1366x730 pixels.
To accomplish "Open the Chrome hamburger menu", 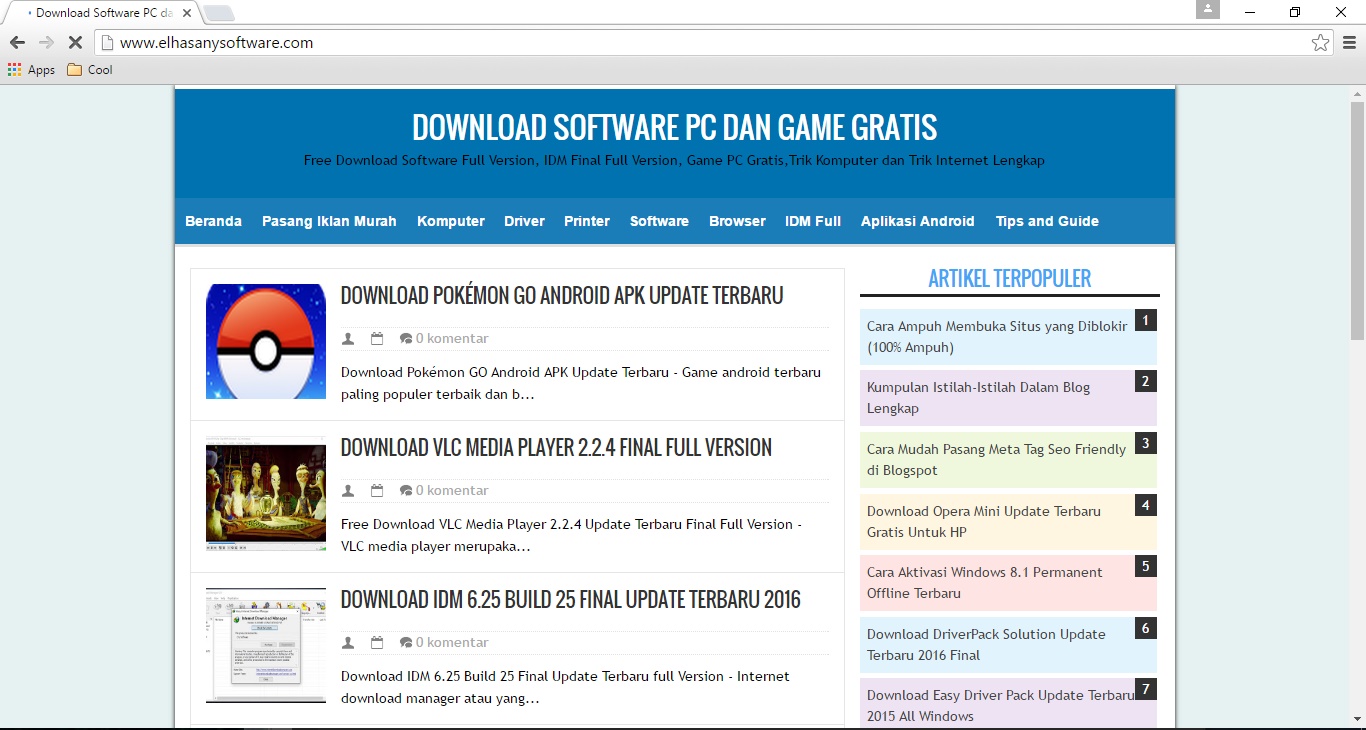I will (1349, 43).
